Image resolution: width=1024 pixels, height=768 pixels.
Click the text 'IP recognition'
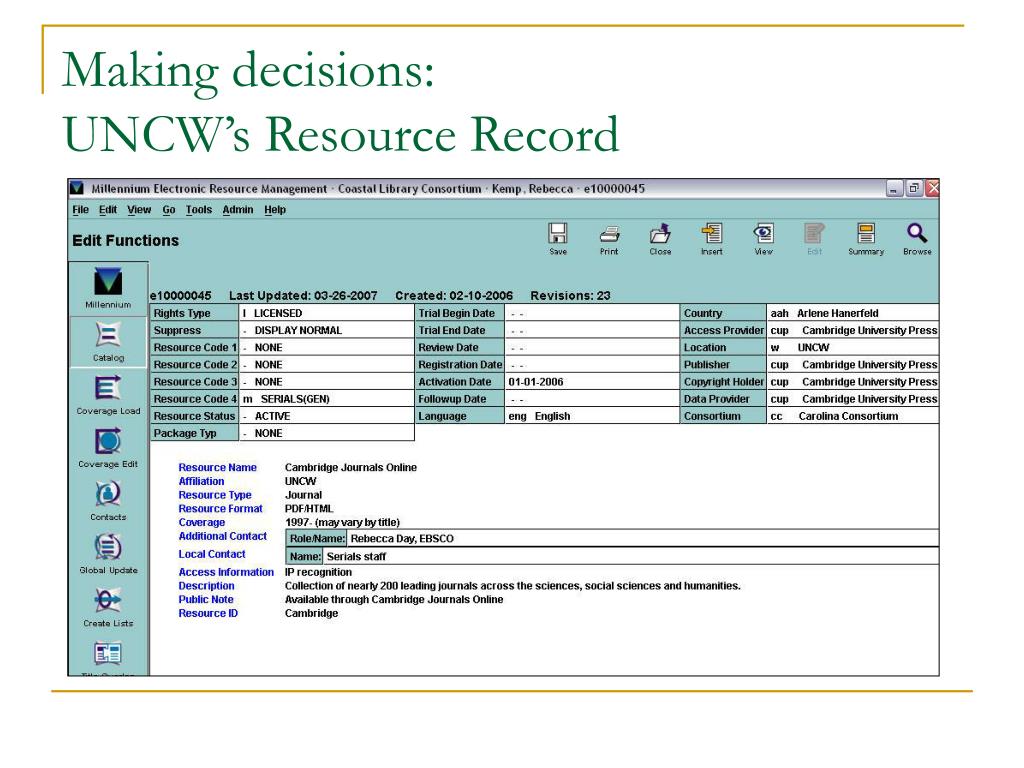click(x=318, y=572)
